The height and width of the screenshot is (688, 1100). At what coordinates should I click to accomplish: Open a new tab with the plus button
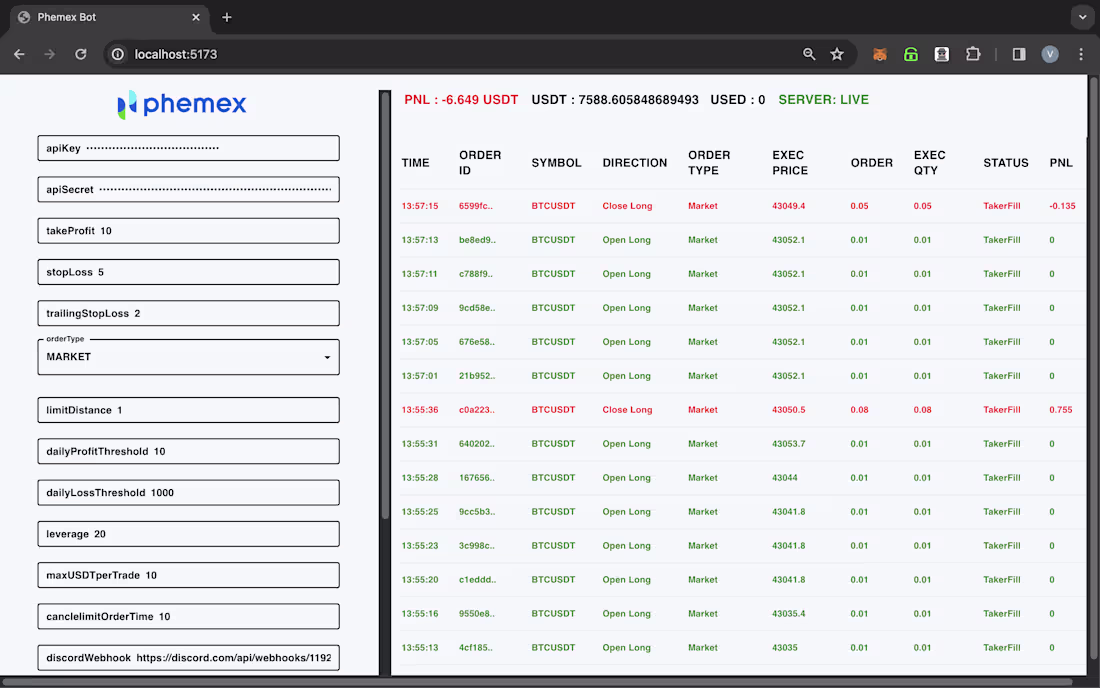coord(226,17)
